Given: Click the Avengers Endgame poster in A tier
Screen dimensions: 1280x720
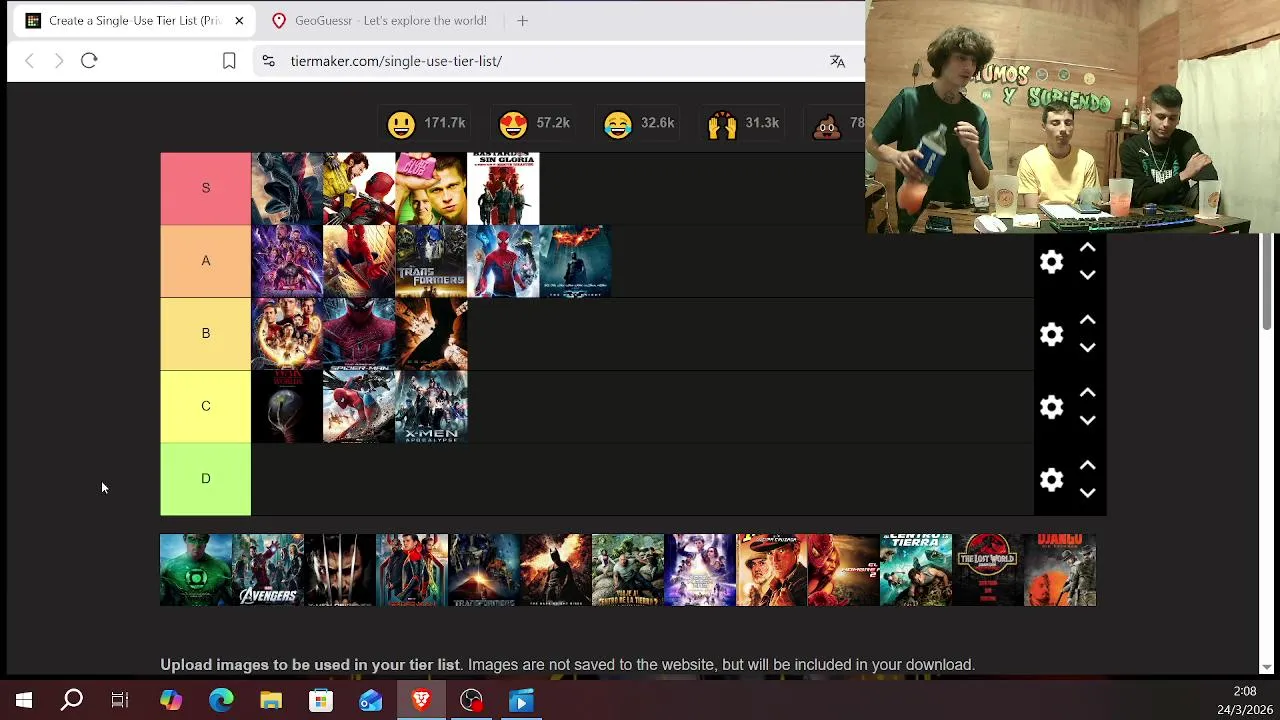Looking at the screenshot, I should 287,261.
